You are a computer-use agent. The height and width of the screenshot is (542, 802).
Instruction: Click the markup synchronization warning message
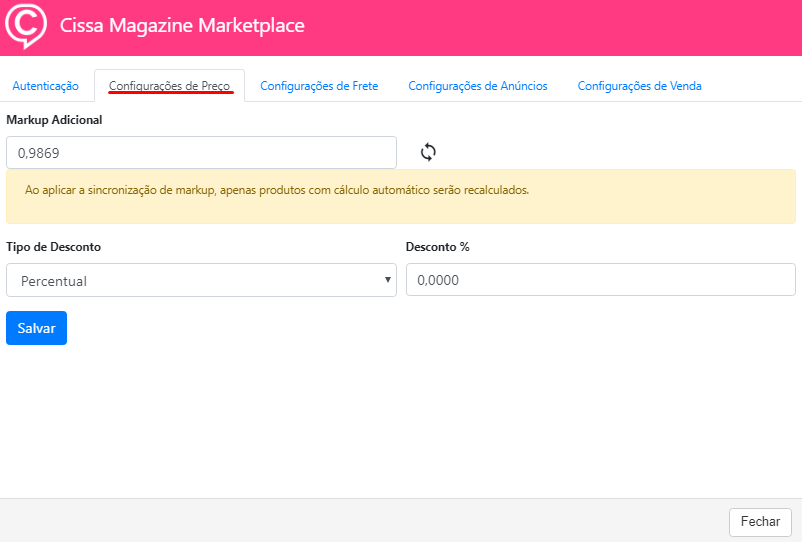[400, 196]
